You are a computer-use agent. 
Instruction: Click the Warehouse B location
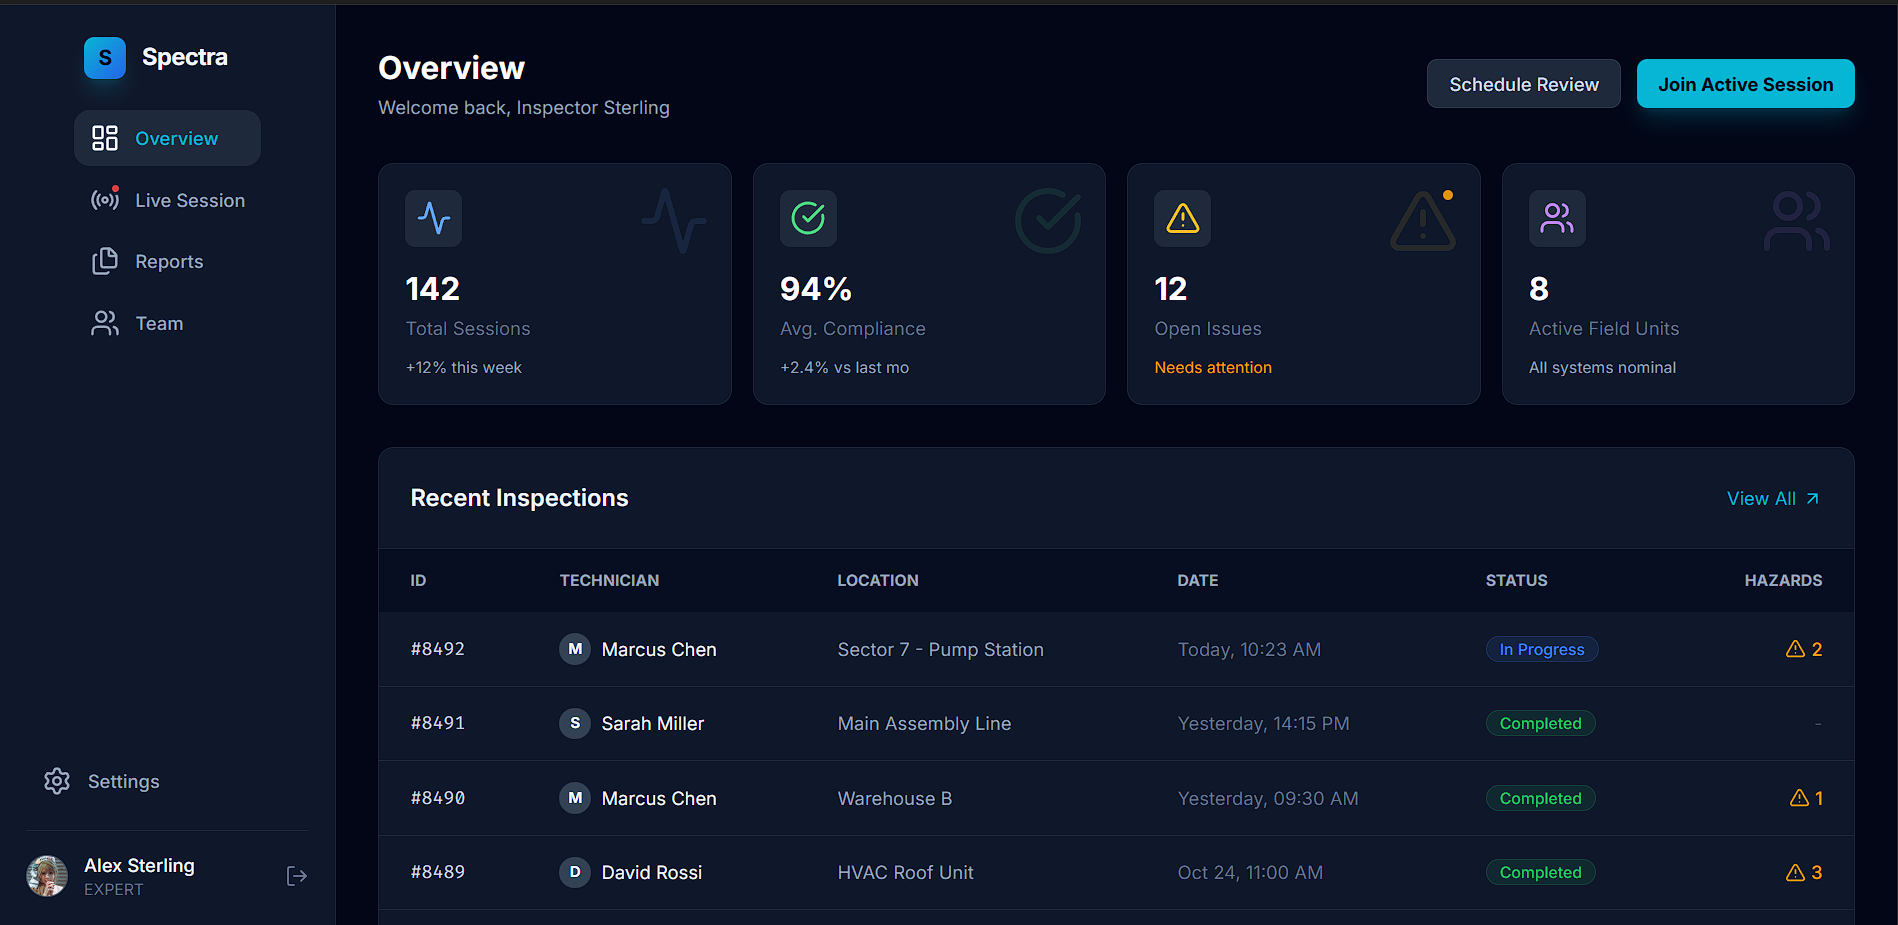click(x=895, y=798)
